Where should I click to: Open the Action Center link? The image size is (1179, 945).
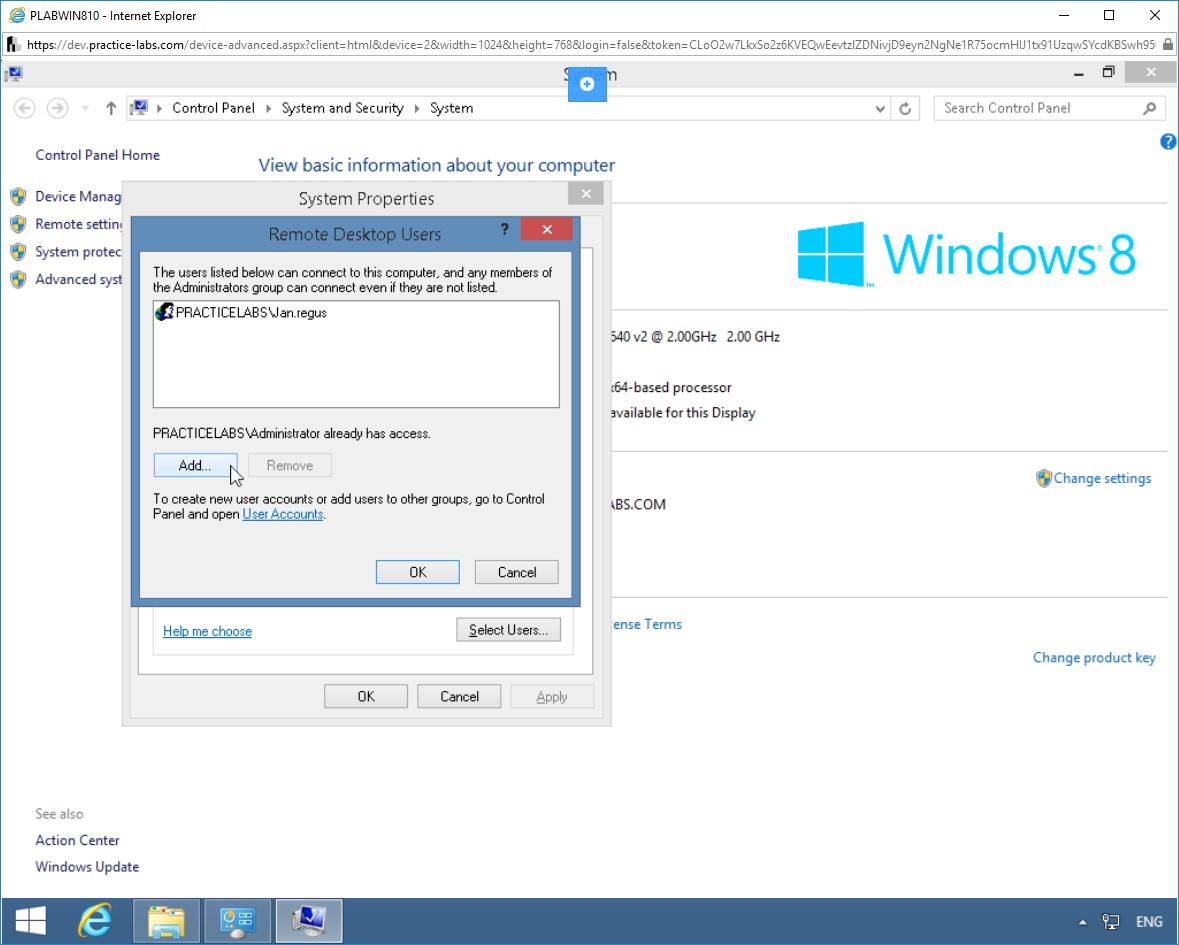(x=77, y=841)
